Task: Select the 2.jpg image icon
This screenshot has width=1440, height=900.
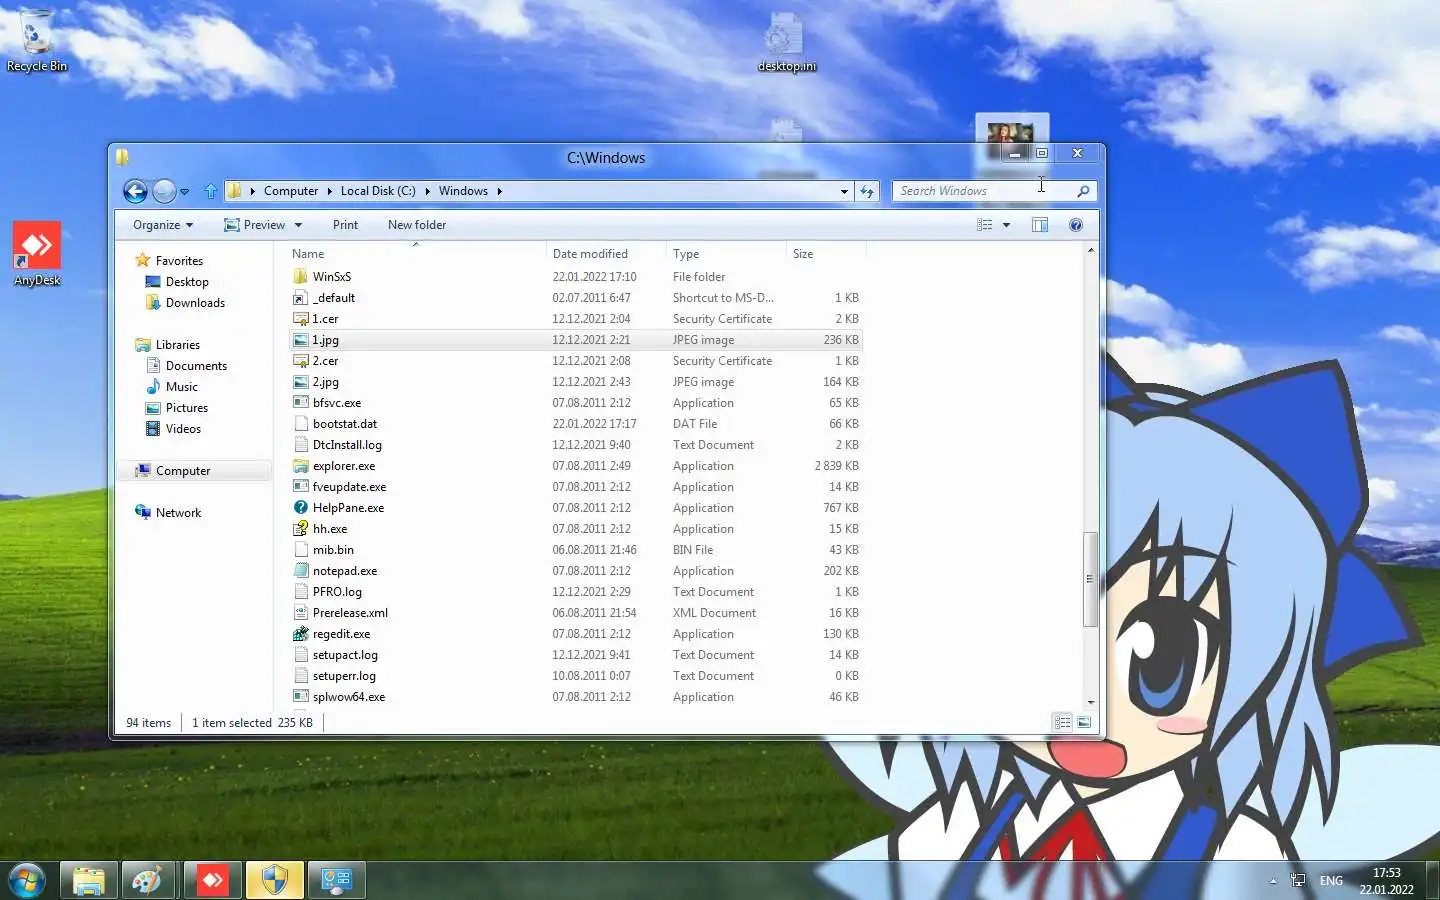Action: 301,382
